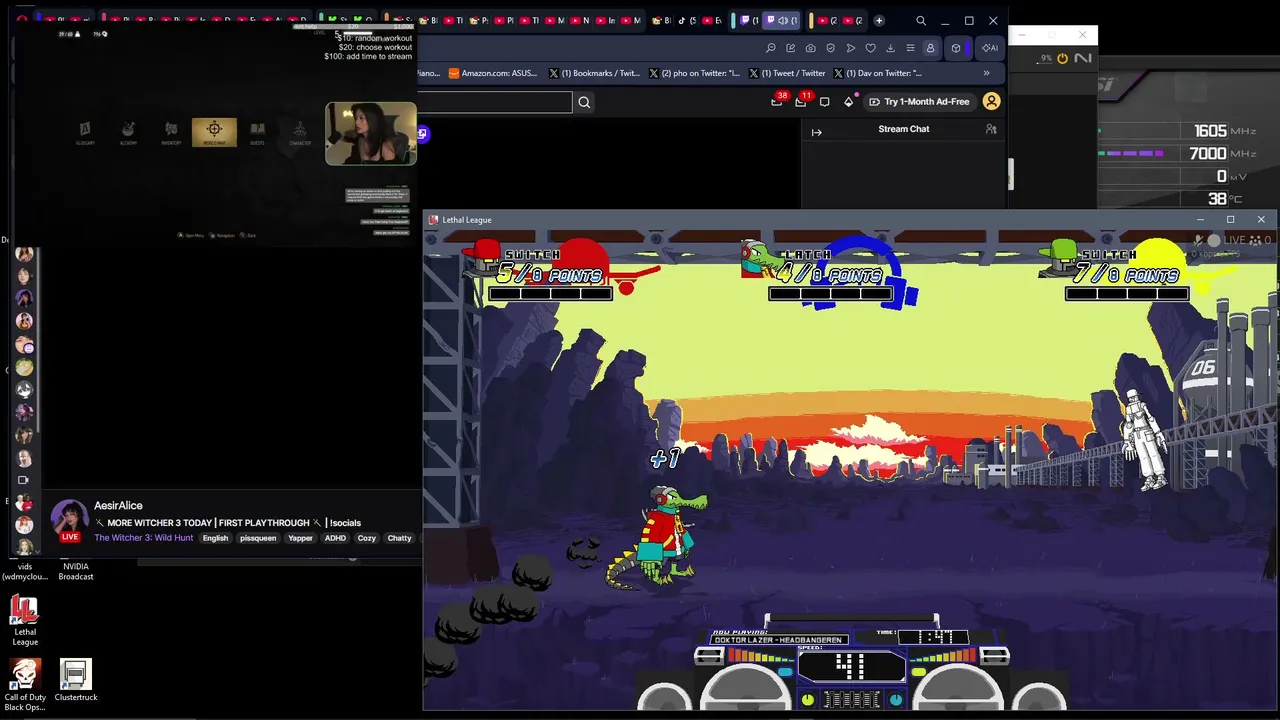Open The Witcher 3: Wild Hunt category link
Image resolution: width=1280 pixels, height=720 pixels.
(144, 538)
